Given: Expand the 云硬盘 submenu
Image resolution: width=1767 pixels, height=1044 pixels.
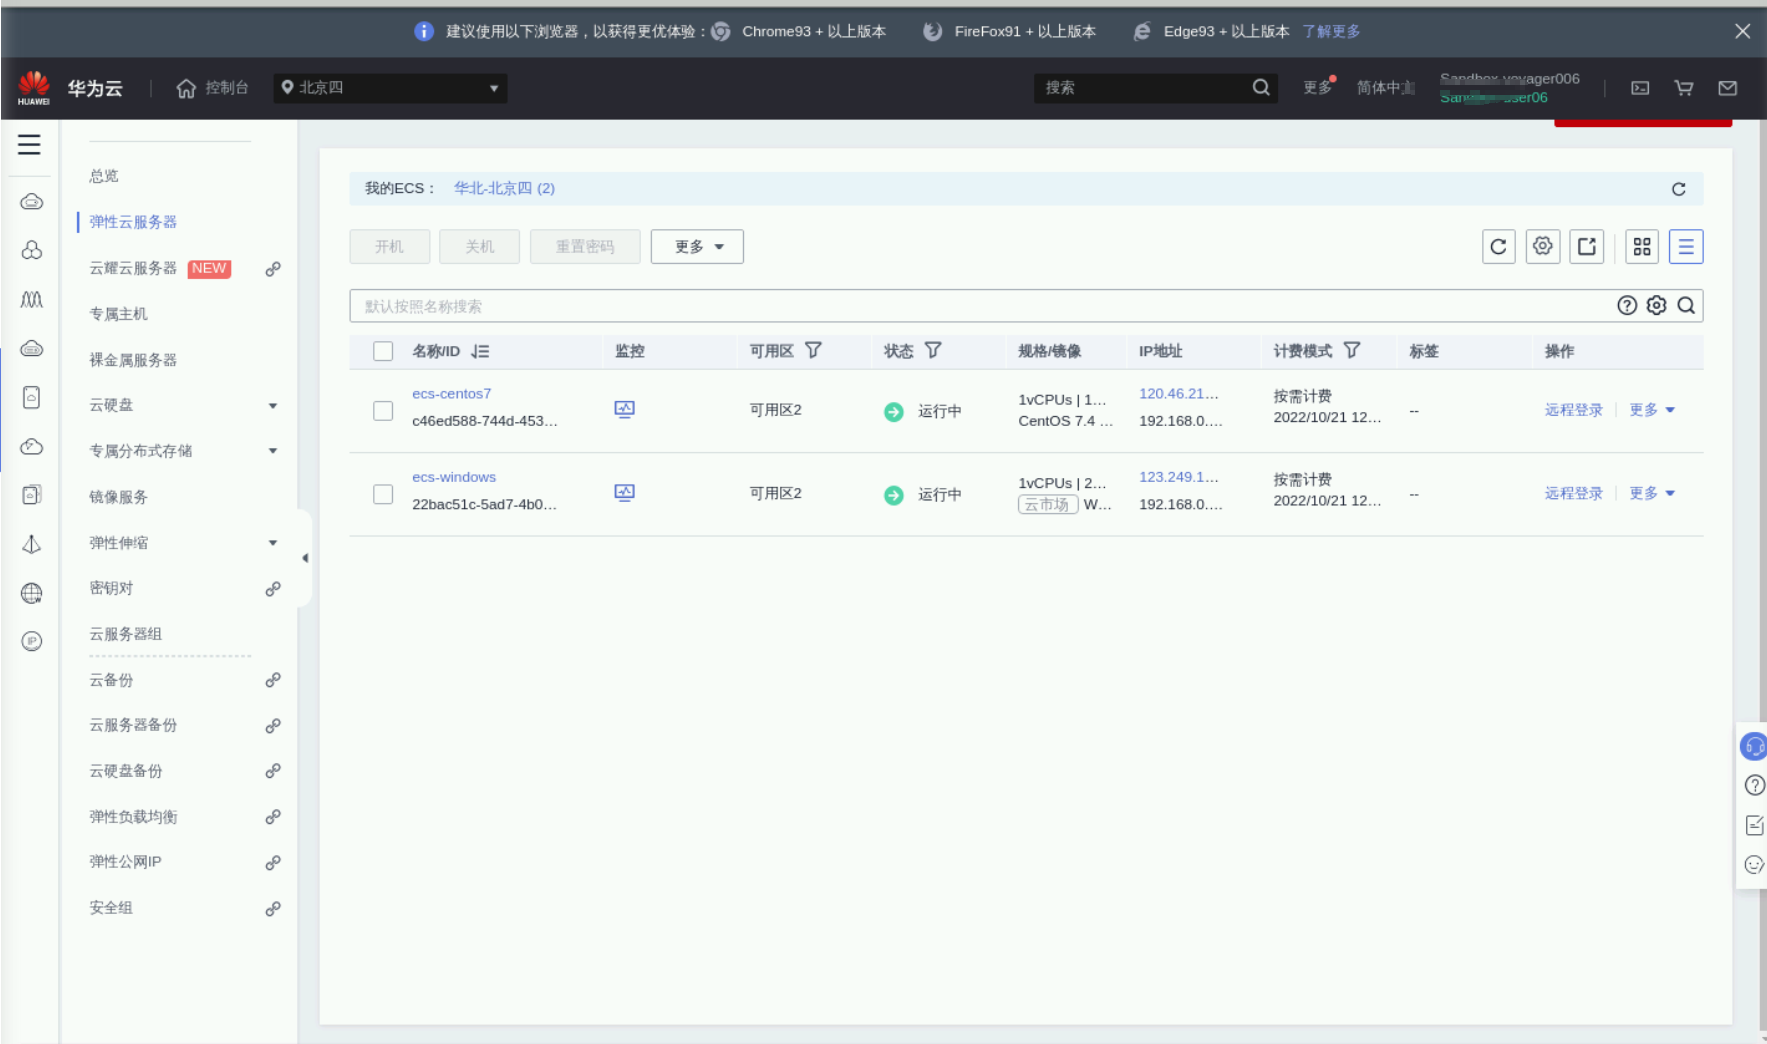Looking at the screenshot, I should [x=273, y=406].
